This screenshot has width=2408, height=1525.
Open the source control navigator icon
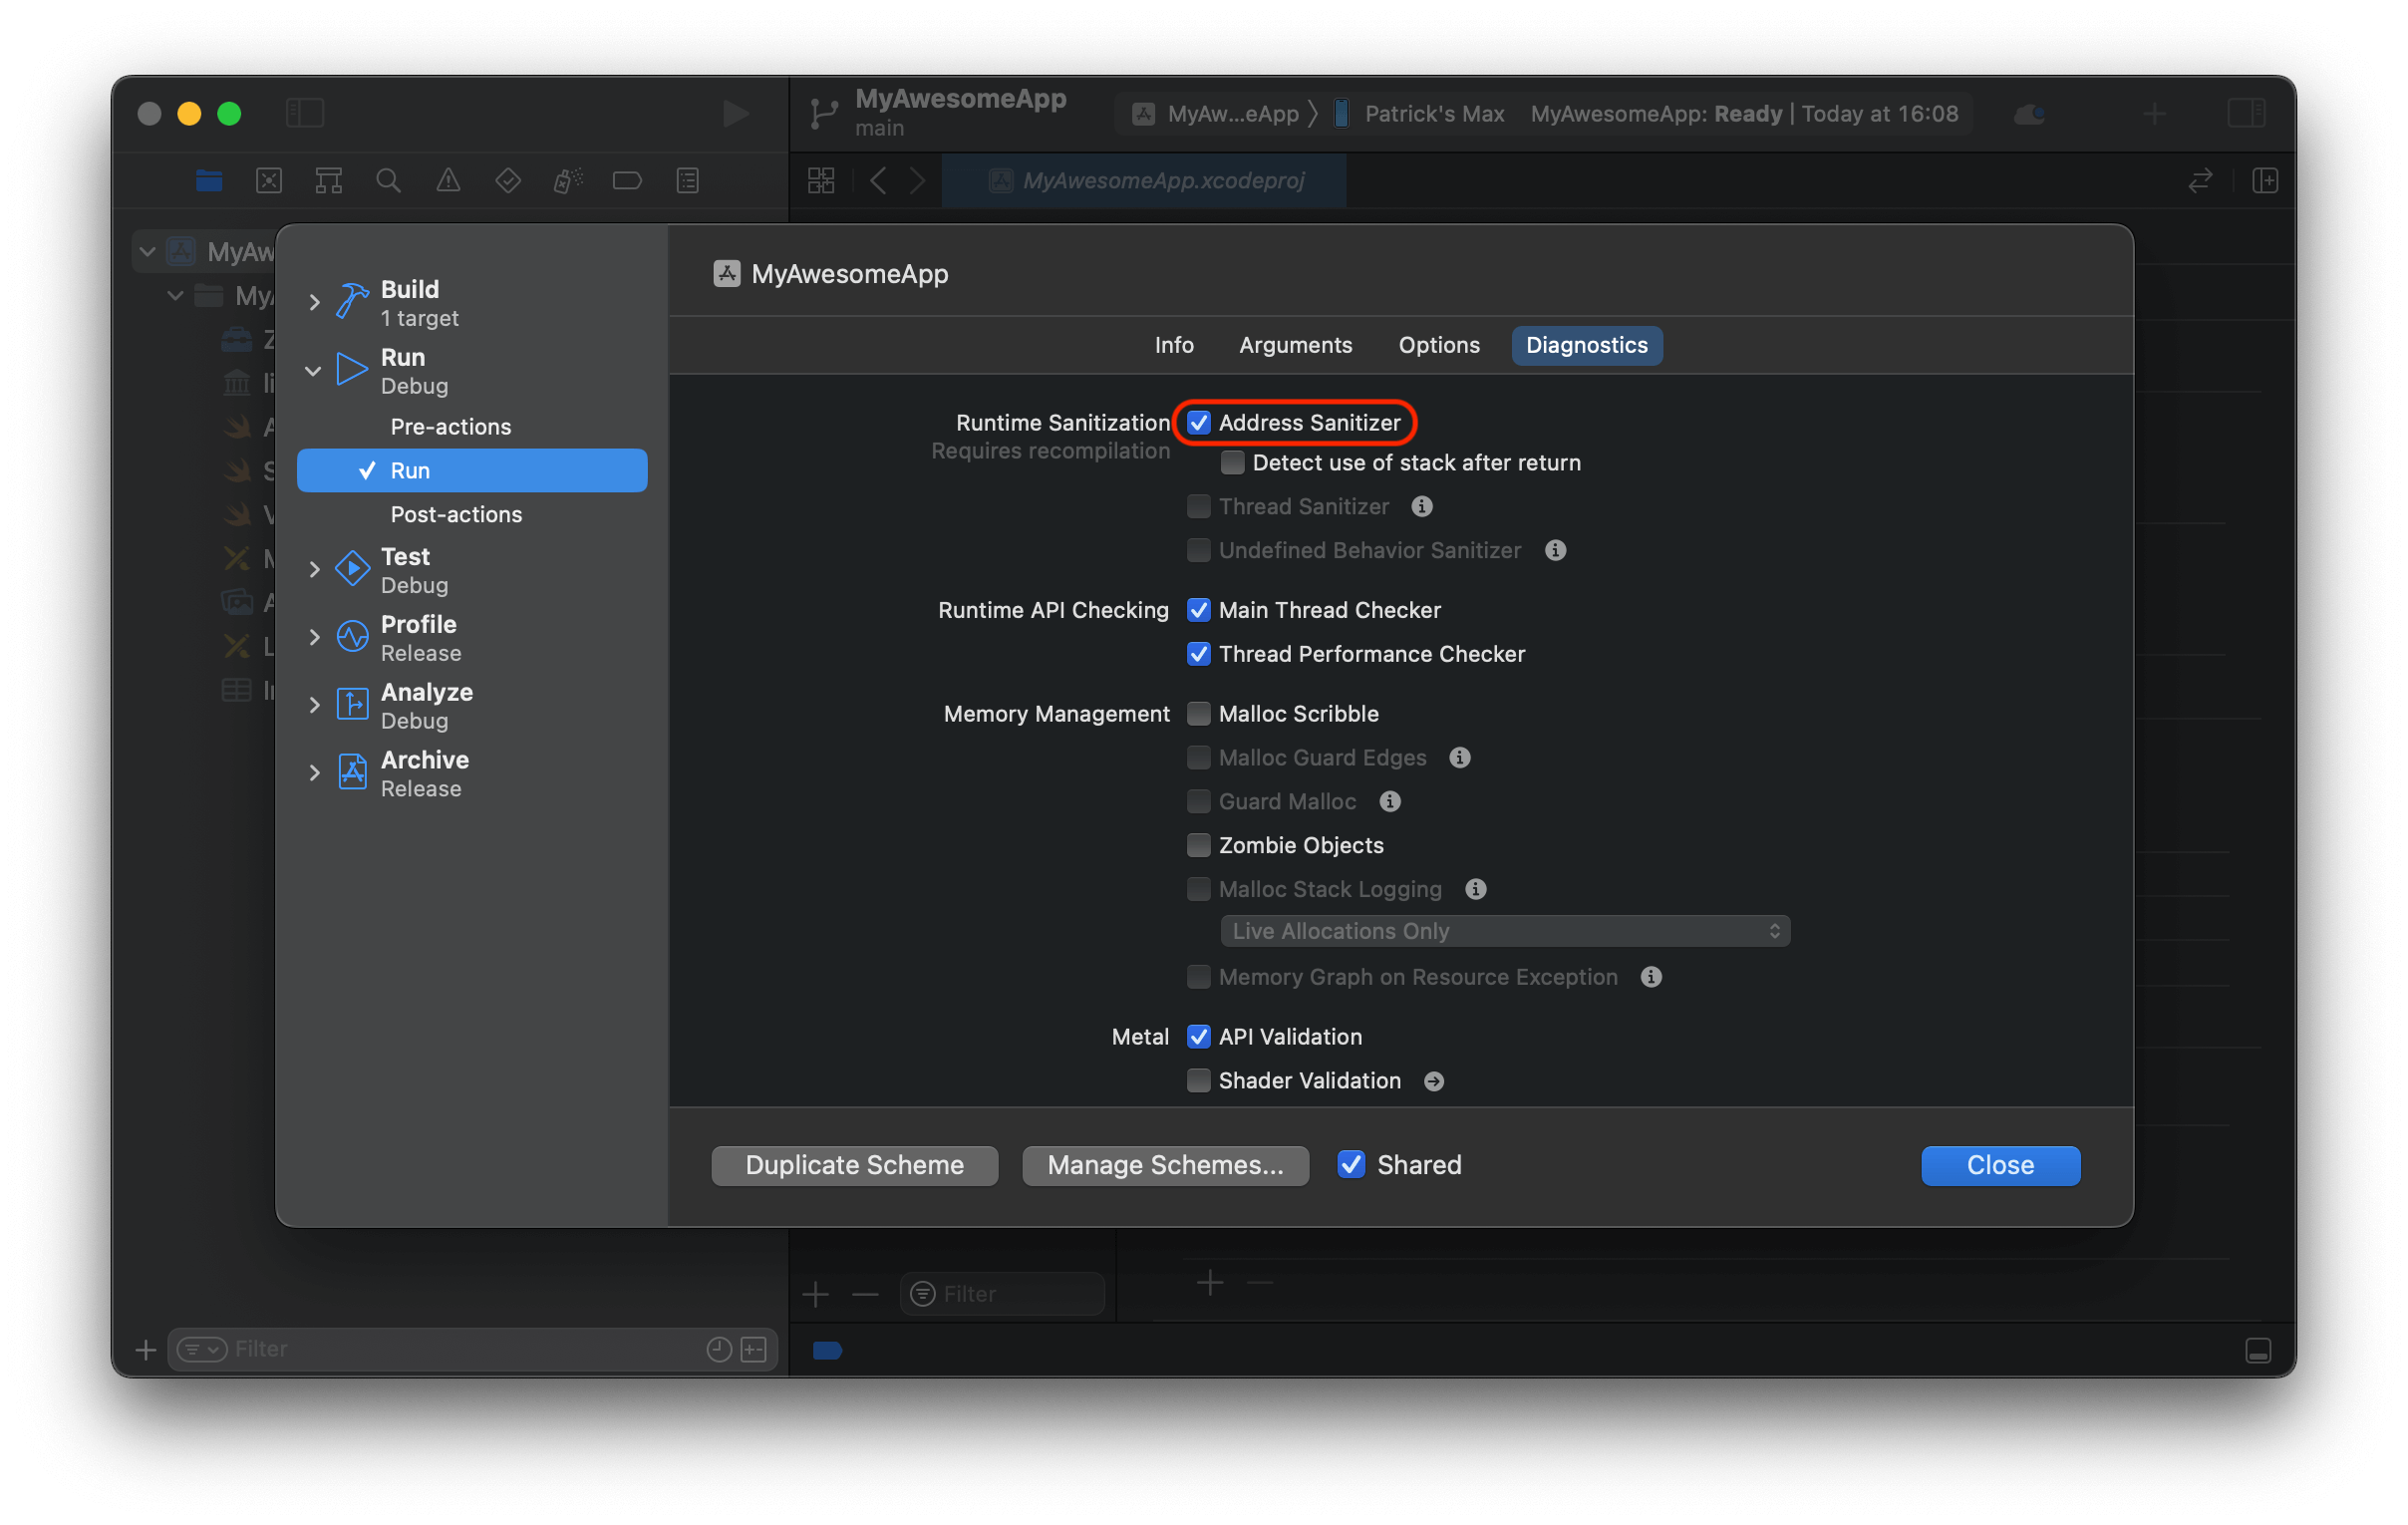pos(269,181)
